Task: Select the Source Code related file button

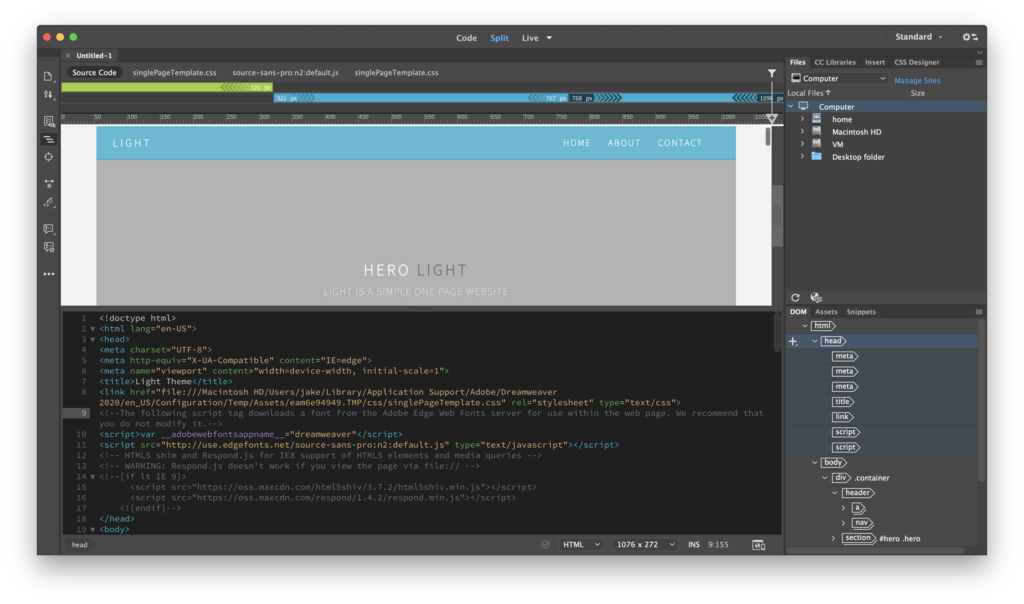Action: pyautogui.click(x=94, y=72)
